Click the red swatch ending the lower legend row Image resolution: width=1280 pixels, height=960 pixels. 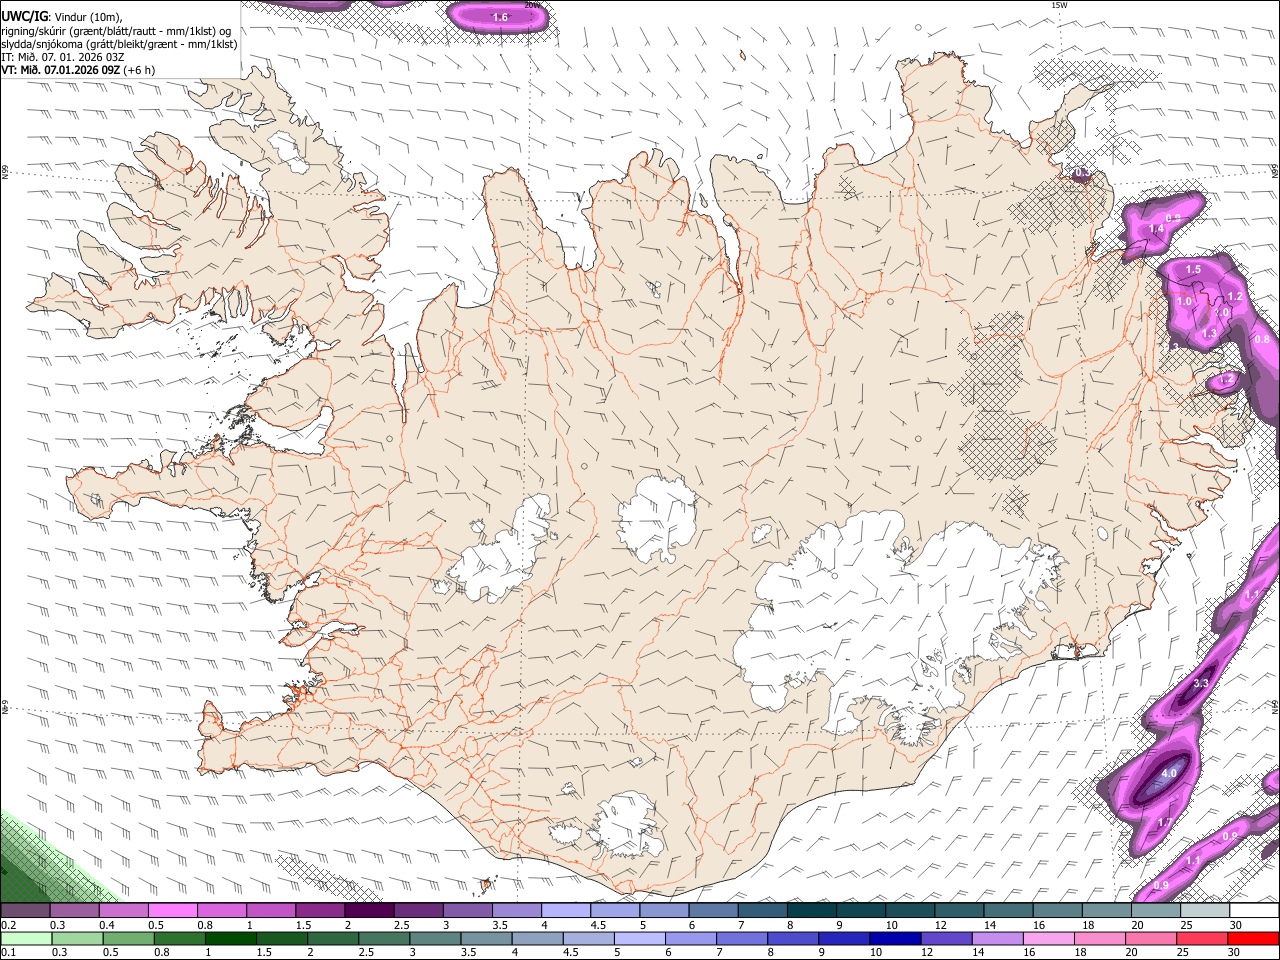click(x=1254, y=938)
